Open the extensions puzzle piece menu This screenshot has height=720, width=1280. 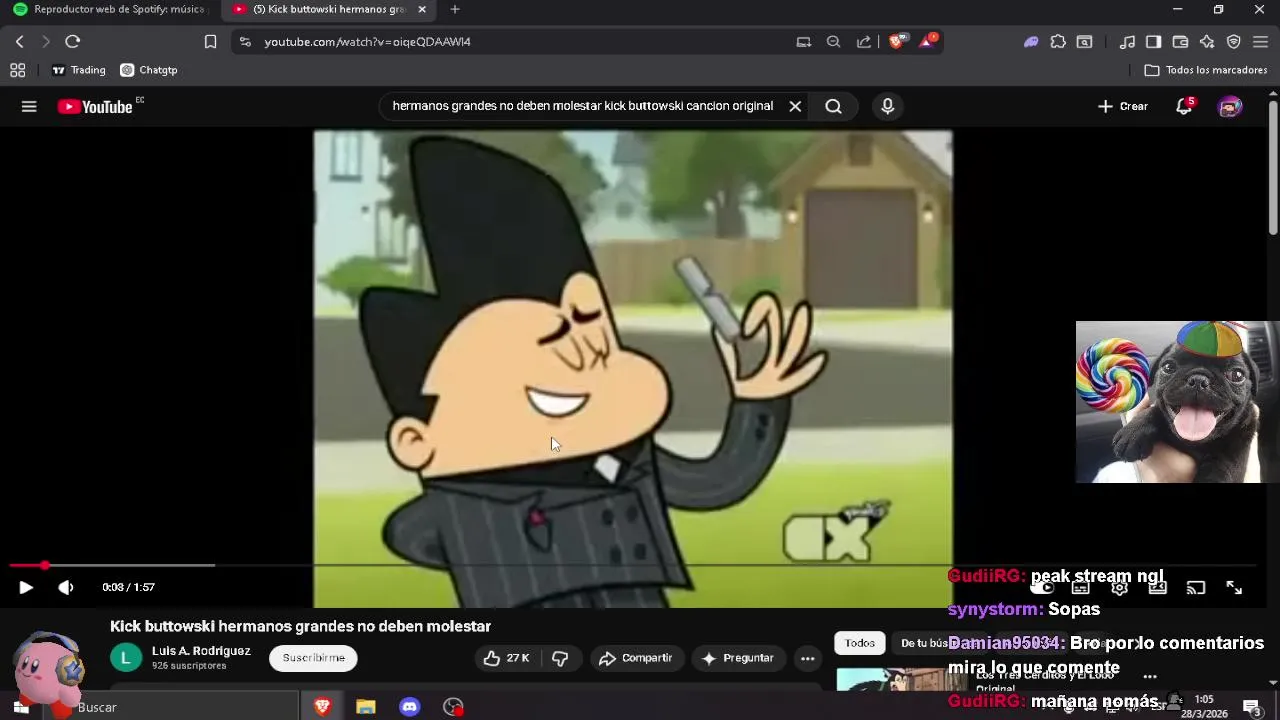tap(1058, 41)
